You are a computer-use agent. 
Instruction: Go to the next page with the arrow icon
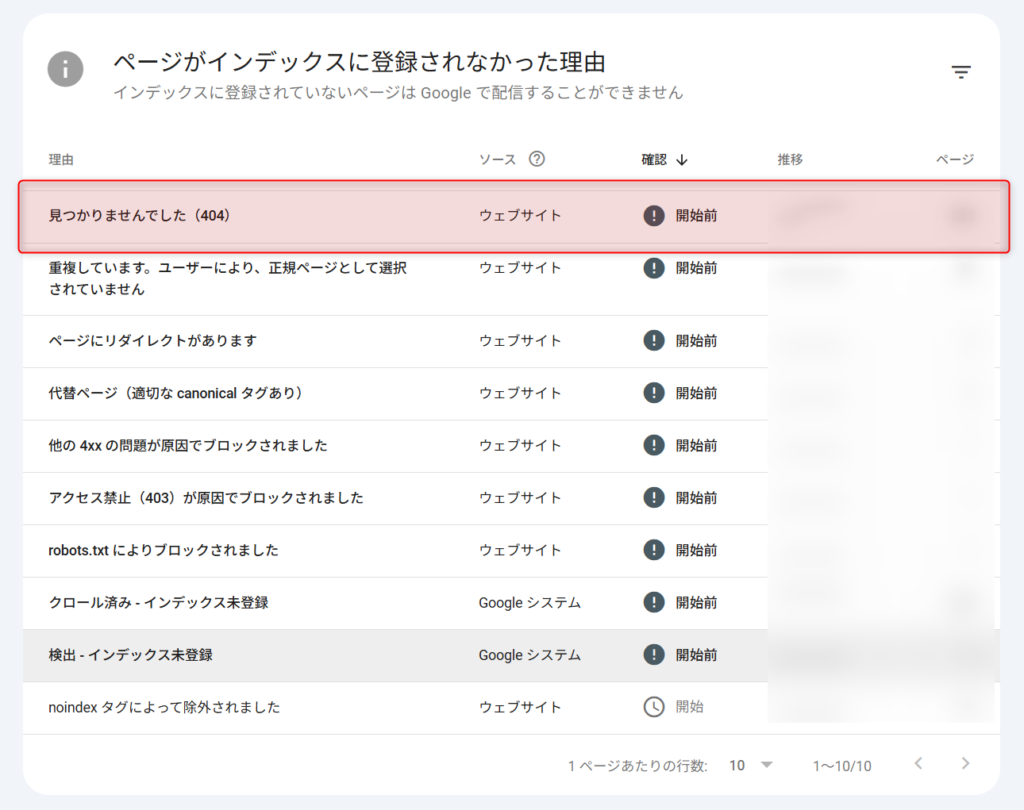(x=963, y=764)
